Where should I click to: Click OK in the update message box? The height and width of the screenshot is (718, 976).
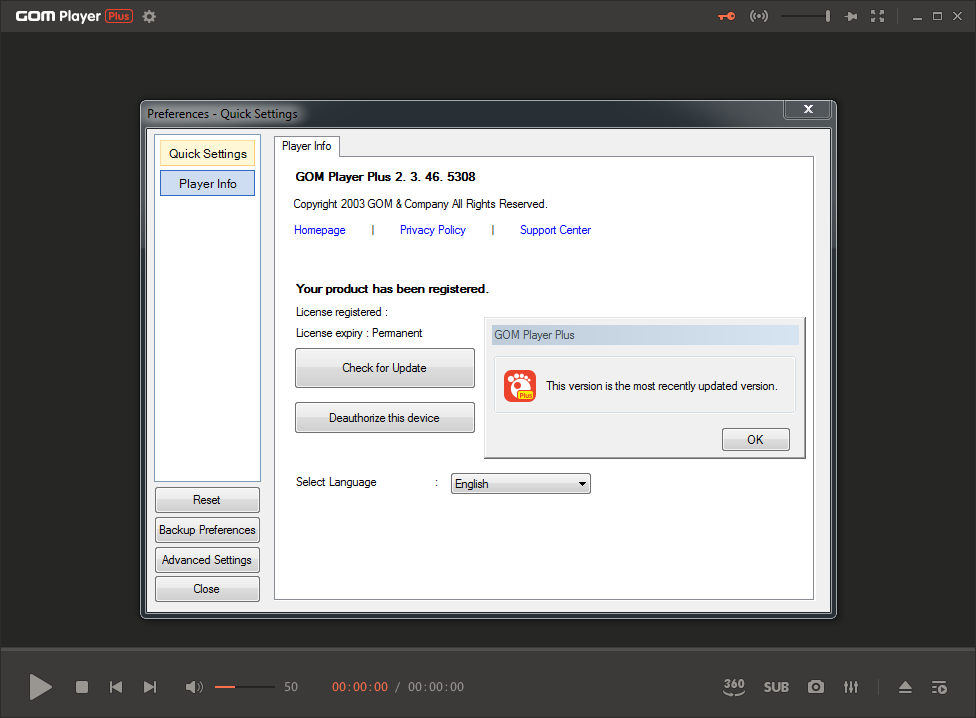pos(756,439)
